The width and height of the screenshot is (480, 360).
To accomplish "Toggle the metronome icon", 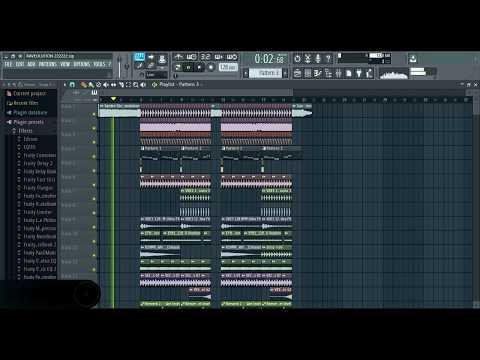I will pyautogui.click(x=179, y=57).
